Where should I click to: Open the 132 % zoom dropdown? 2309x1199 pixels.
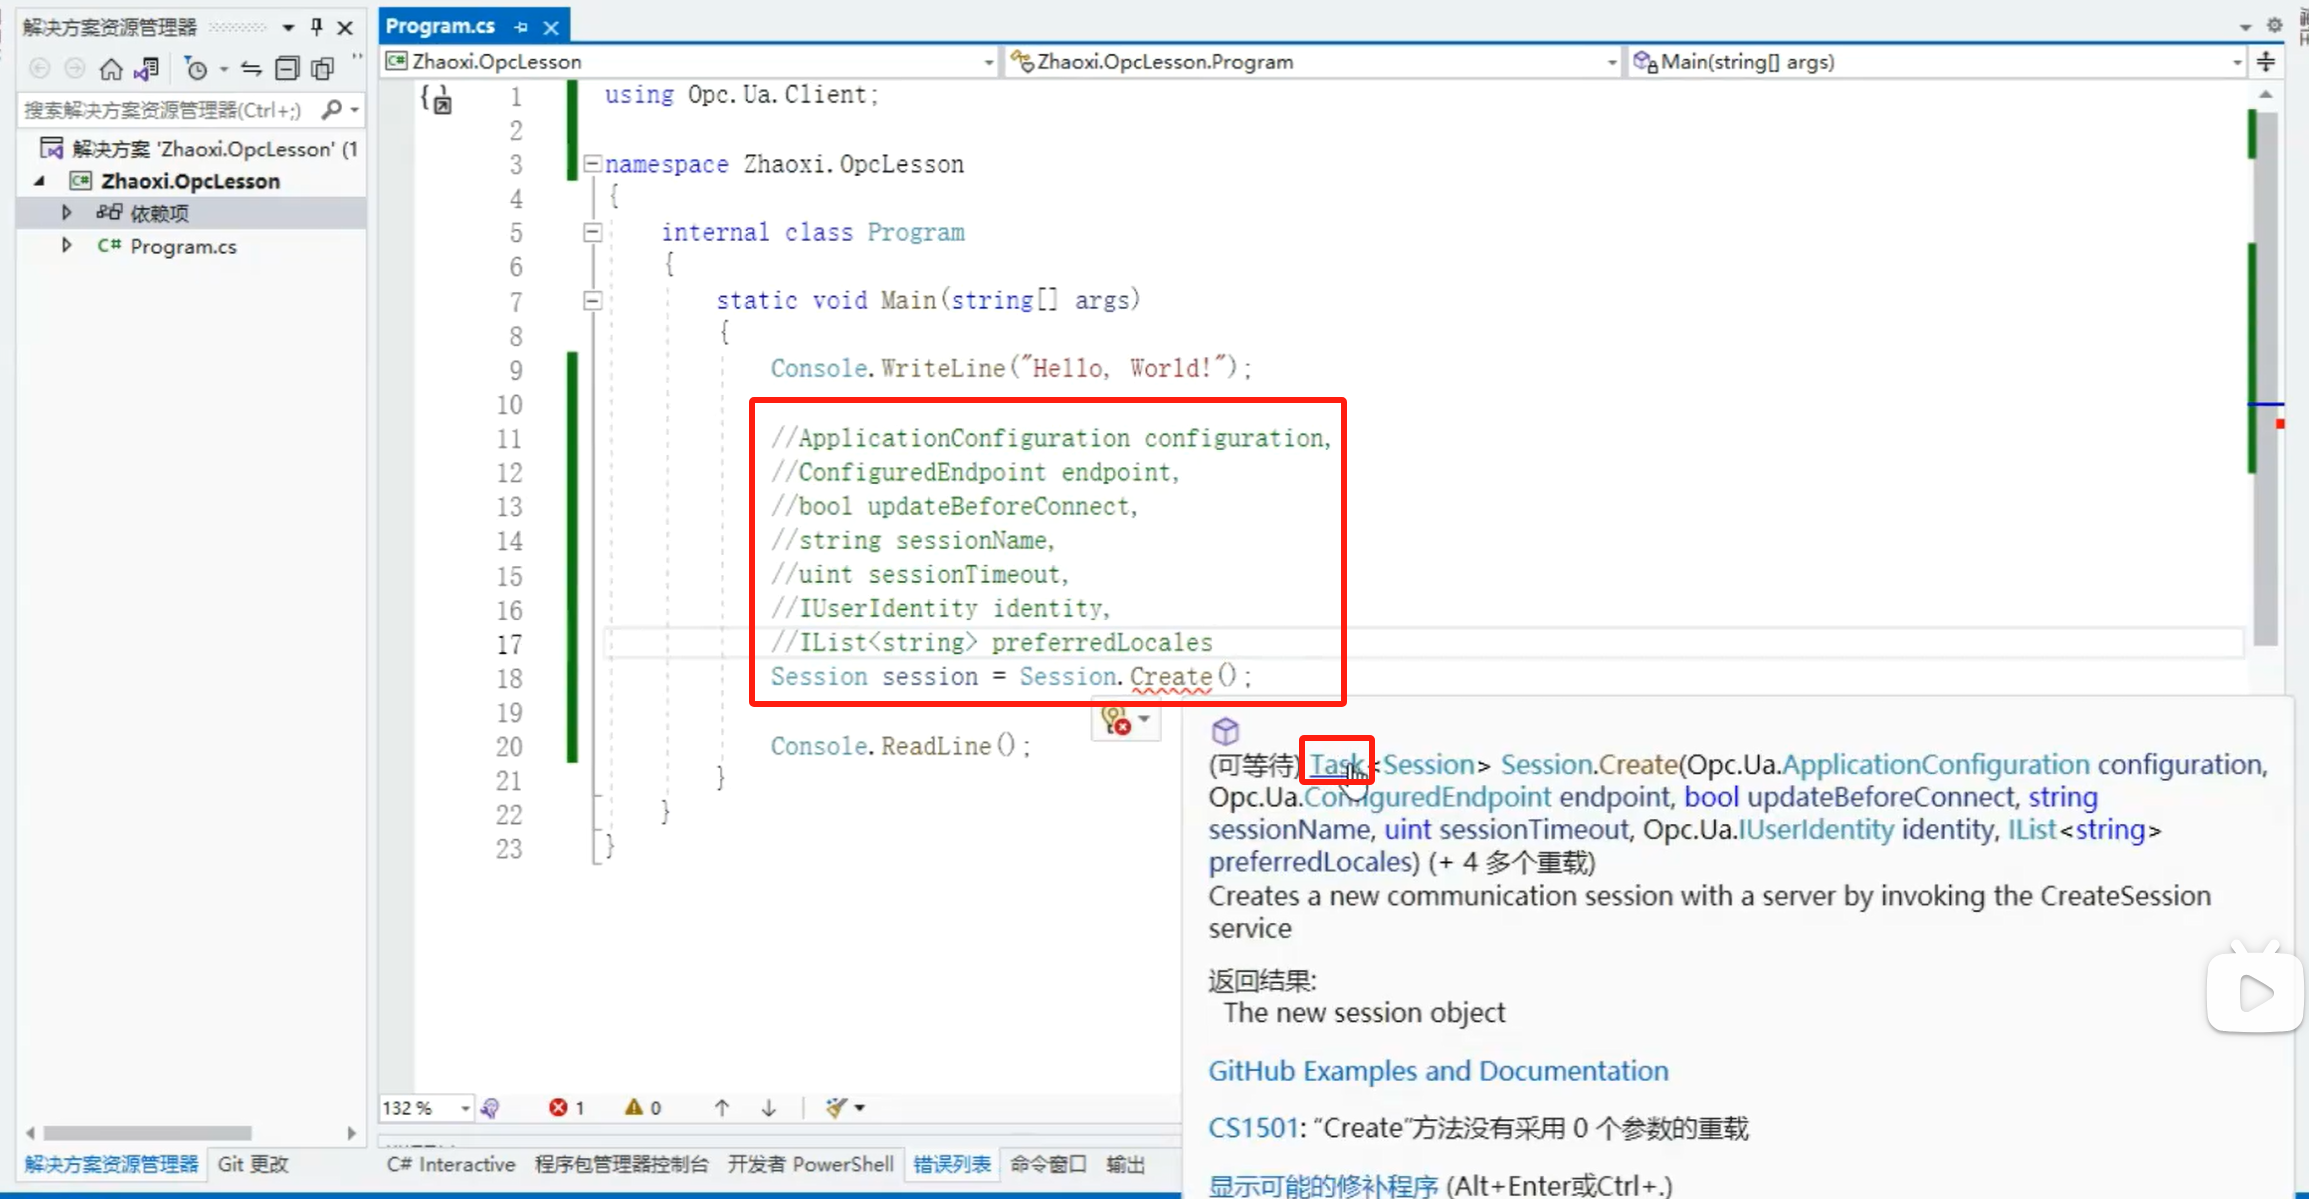coord(465,1108)
